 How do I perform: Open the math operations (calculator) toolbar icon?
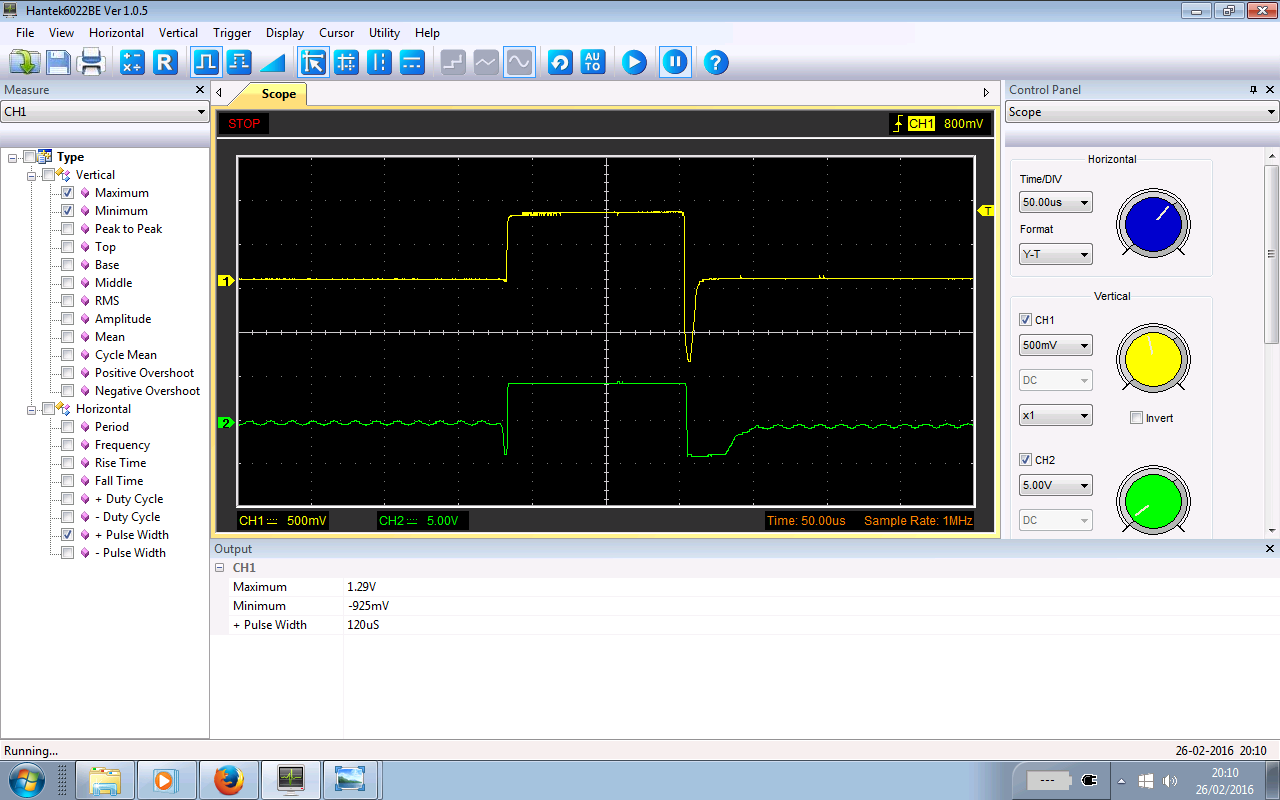click(x=132, y=63)
